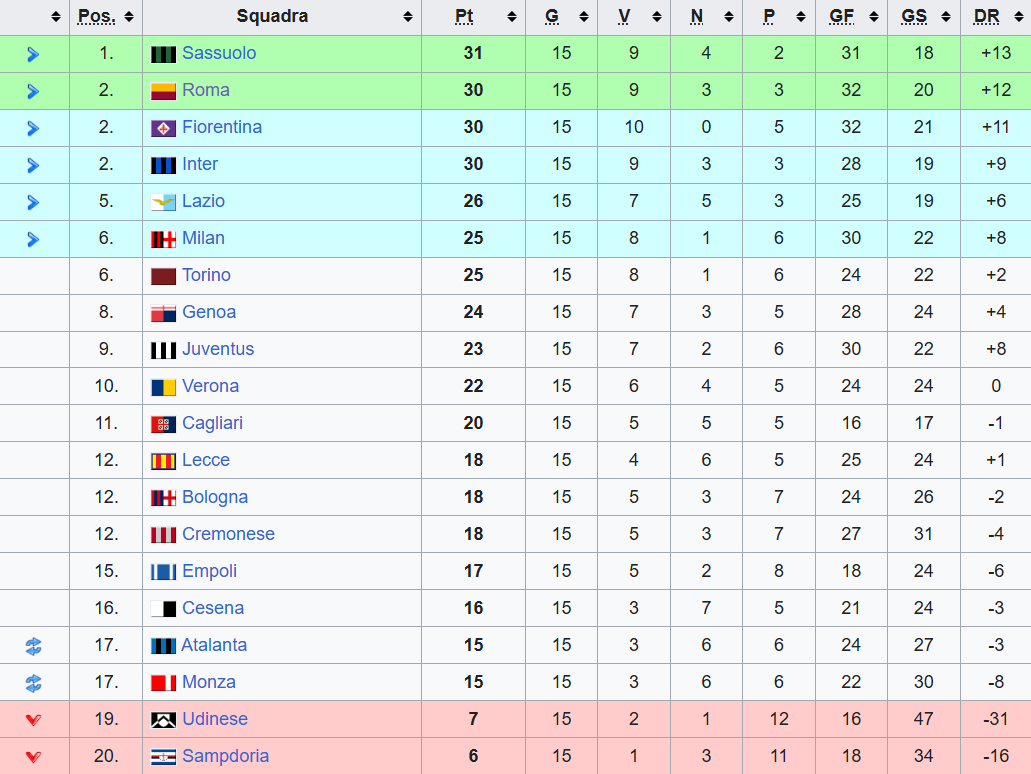Open the Cremonese team link
This screenshot has height=774, width=1031.
click(x=228, y=533)
